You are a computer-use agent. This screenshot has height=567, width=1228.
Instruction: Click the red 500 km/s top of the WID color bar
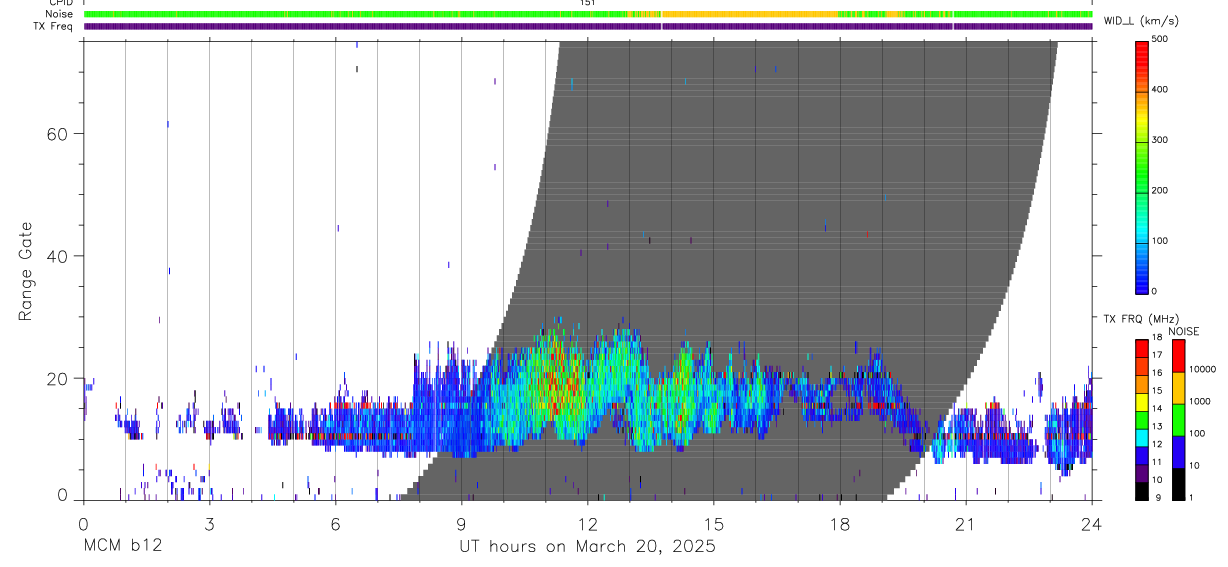pyautogui.click(x=1143, y=46)
